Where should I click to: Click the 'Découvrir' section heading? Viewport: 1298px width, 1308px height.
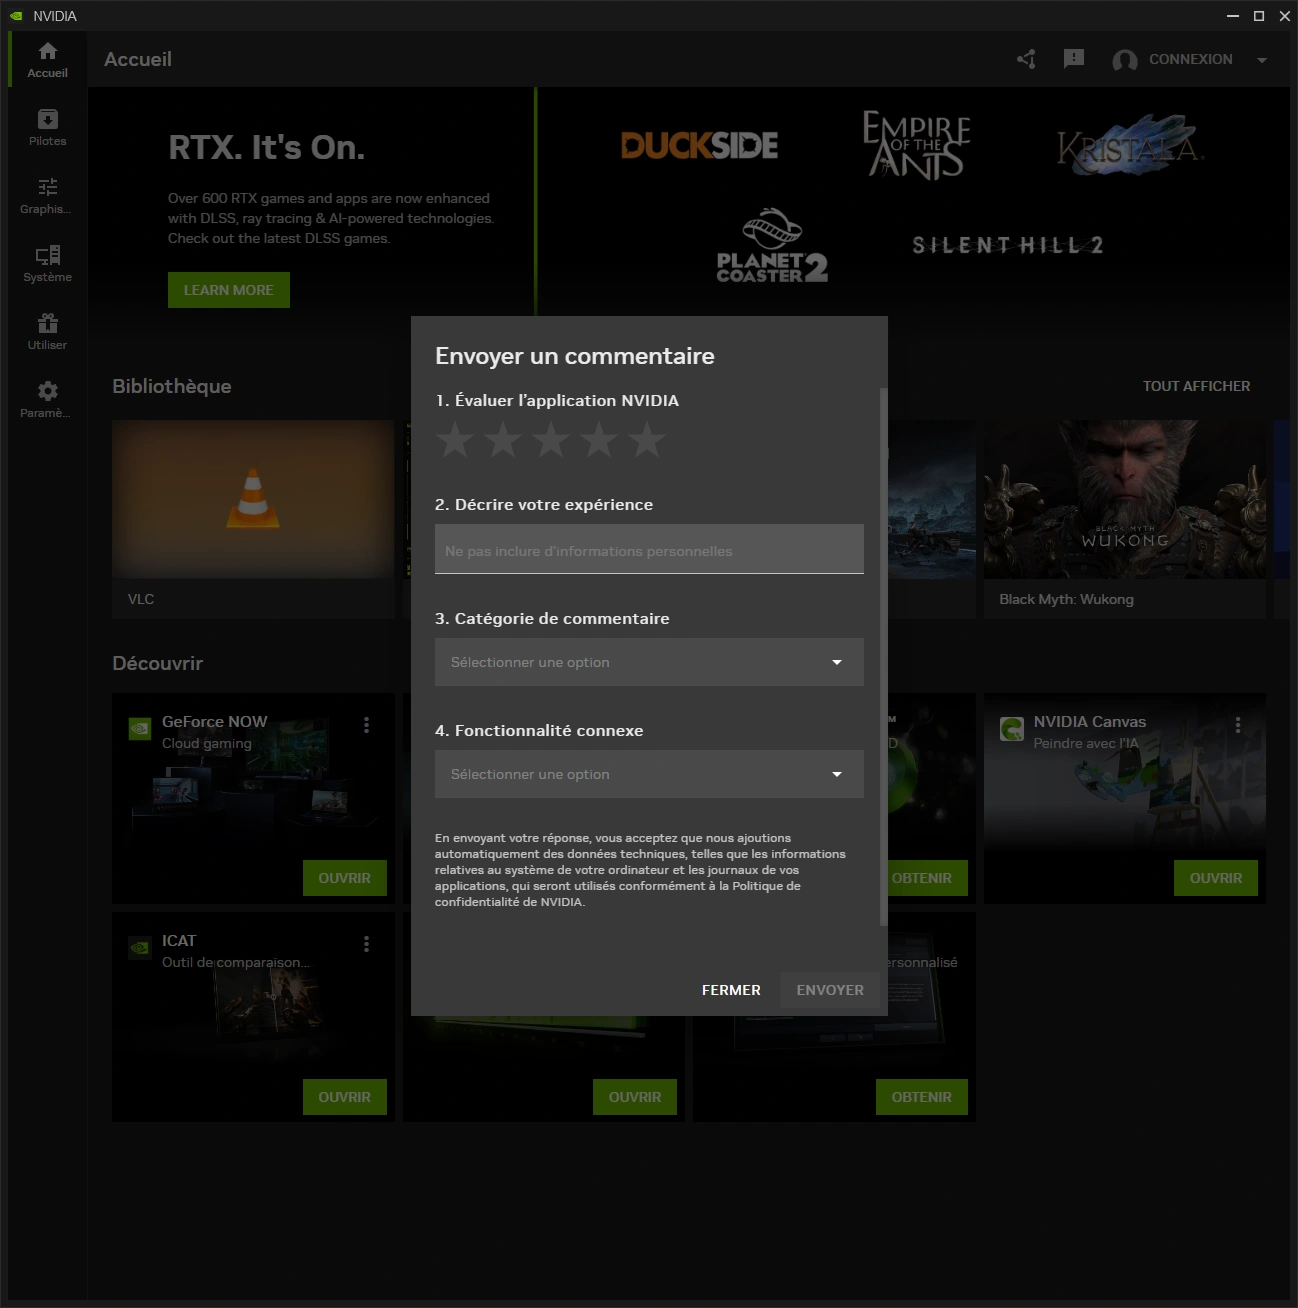coord(158,663)
